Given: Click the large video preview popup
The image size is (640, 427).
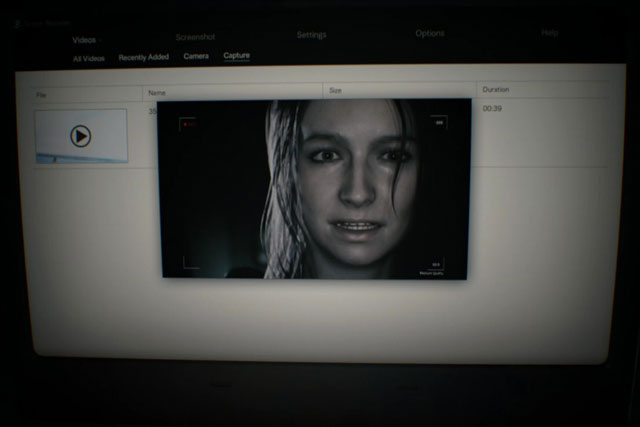Looking at the screenshot, I should pos(315,190).
